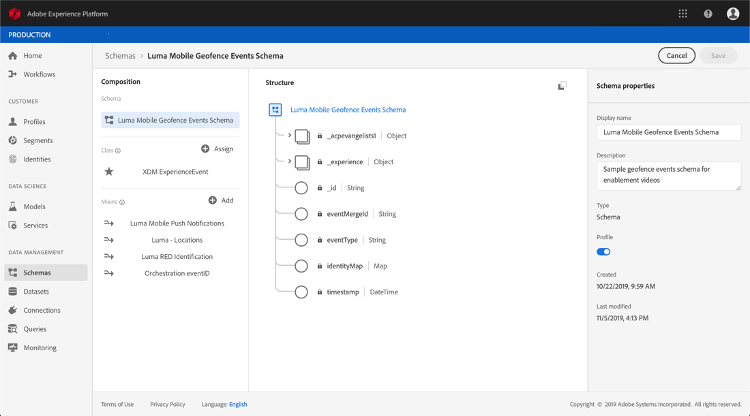Click the structure root schema name link

point(348,109)
